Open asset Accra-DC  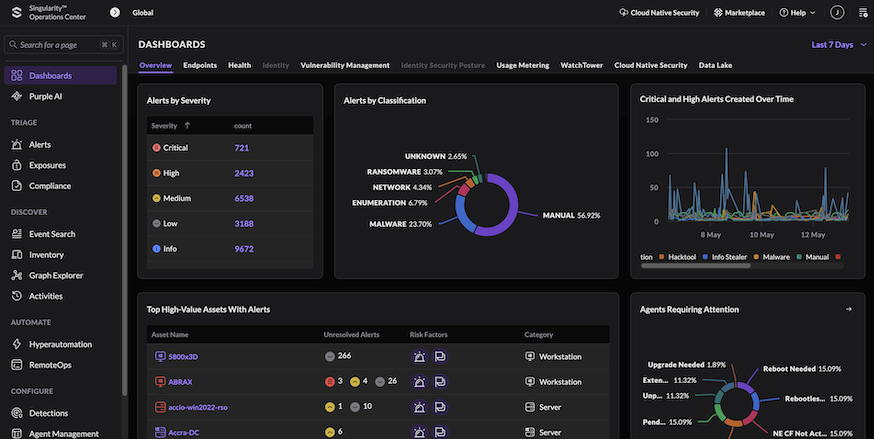(183, 432)
